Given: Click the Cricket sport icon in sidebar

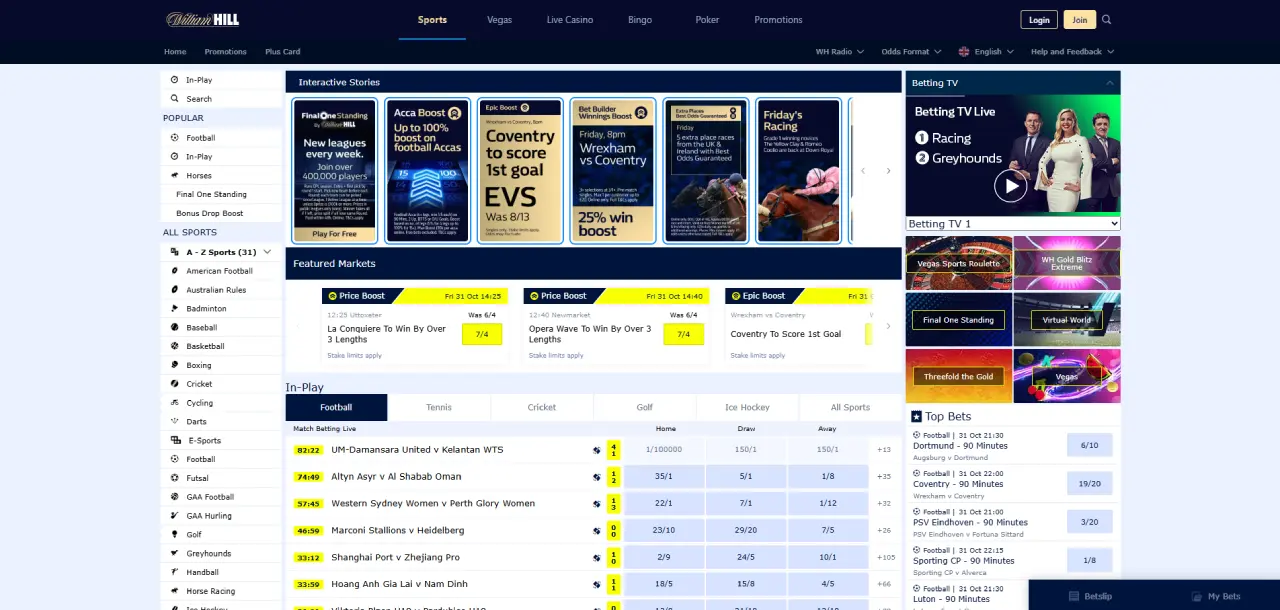Looking at the screenshot, I should (x=175, y=384).
